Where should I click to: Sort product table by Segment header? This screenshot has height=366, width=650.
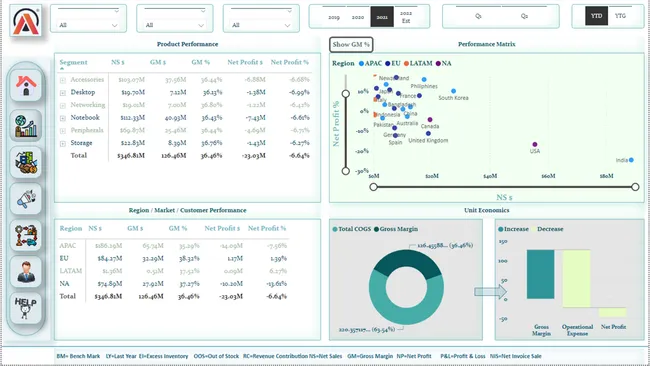click(73, 62)
